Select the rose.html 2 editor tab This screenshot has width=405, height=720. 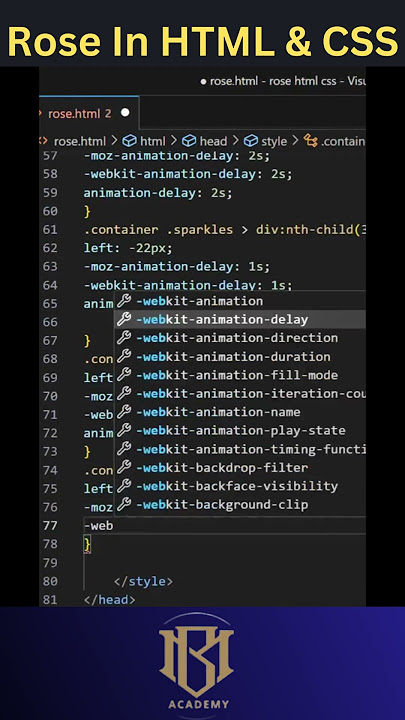pos(89,113)
